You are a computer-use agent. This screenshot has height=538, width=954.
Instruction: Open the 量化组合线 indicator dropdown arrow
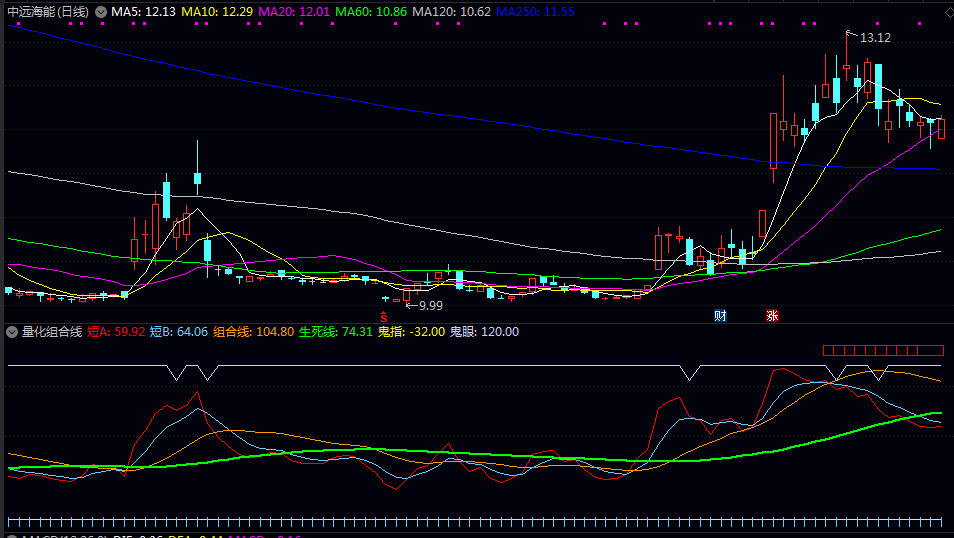pos(12,331)
